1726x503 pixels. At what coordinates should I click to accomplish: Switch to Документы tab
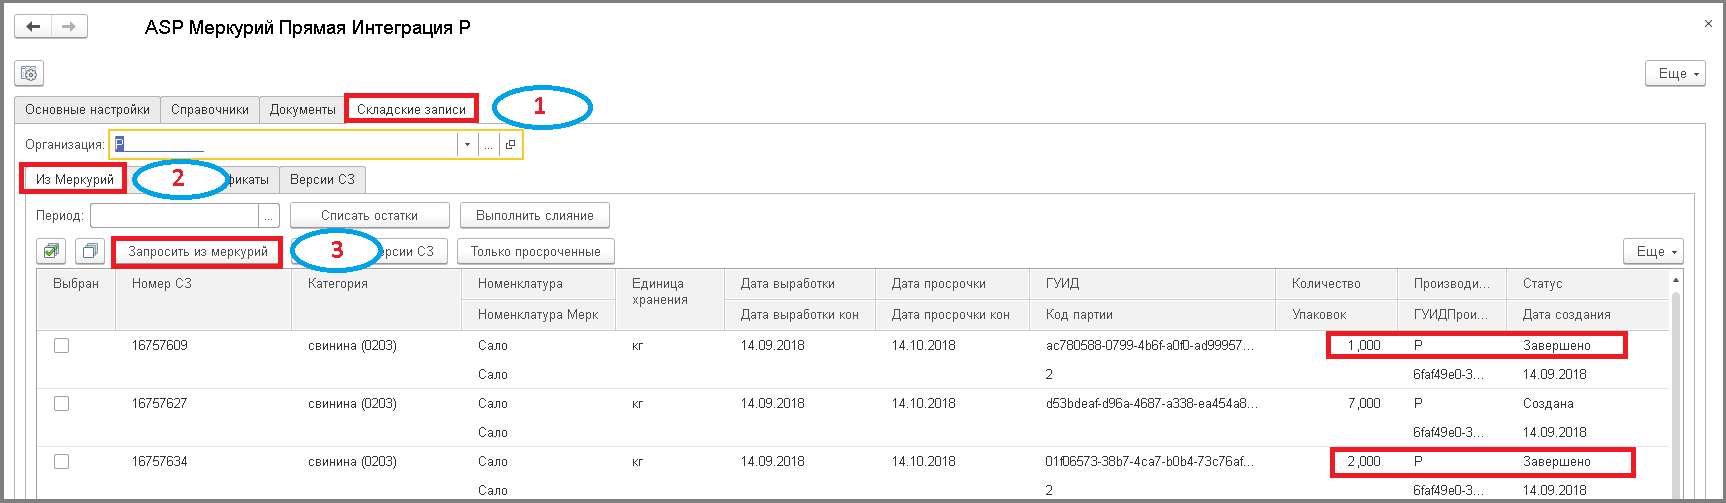pyautogui.click(x=302, y=109)
